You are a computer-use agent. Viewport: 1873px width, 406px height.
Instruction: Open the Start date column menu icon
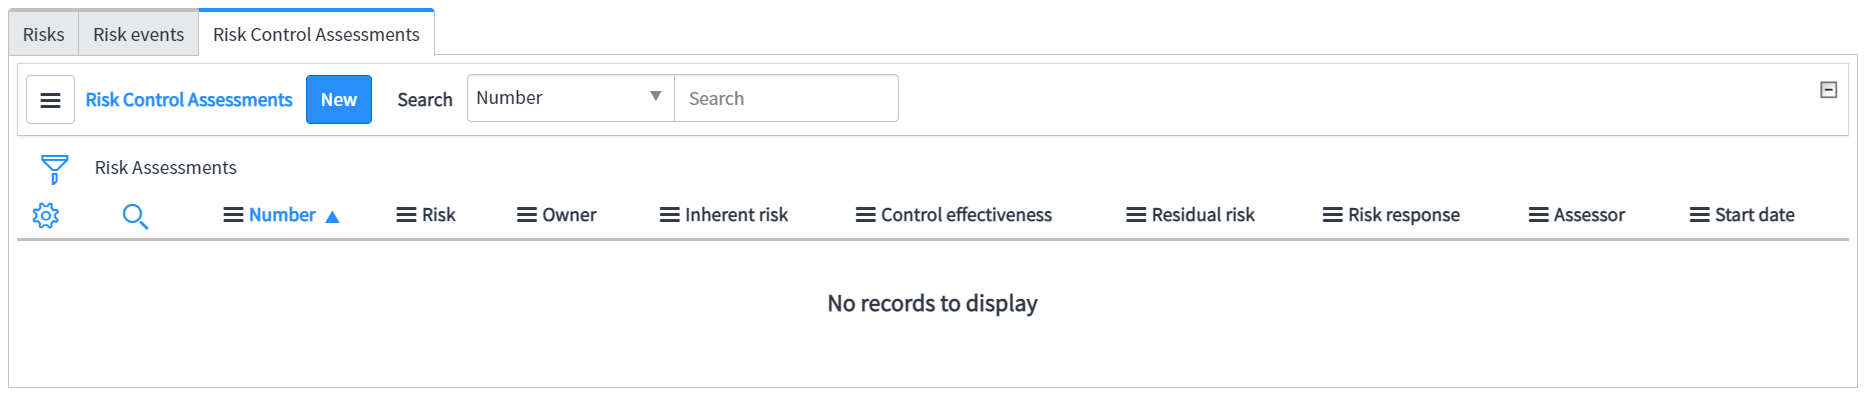pyautogui.click(x=1700, y=215)
